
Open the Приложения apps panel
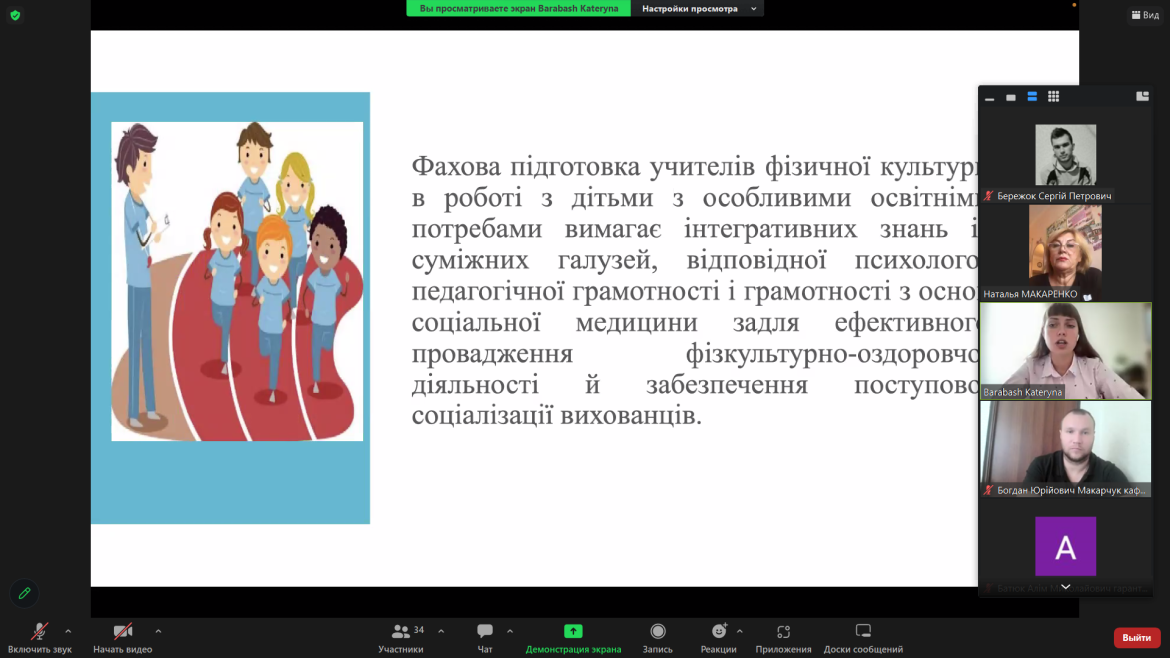[783, 636]
